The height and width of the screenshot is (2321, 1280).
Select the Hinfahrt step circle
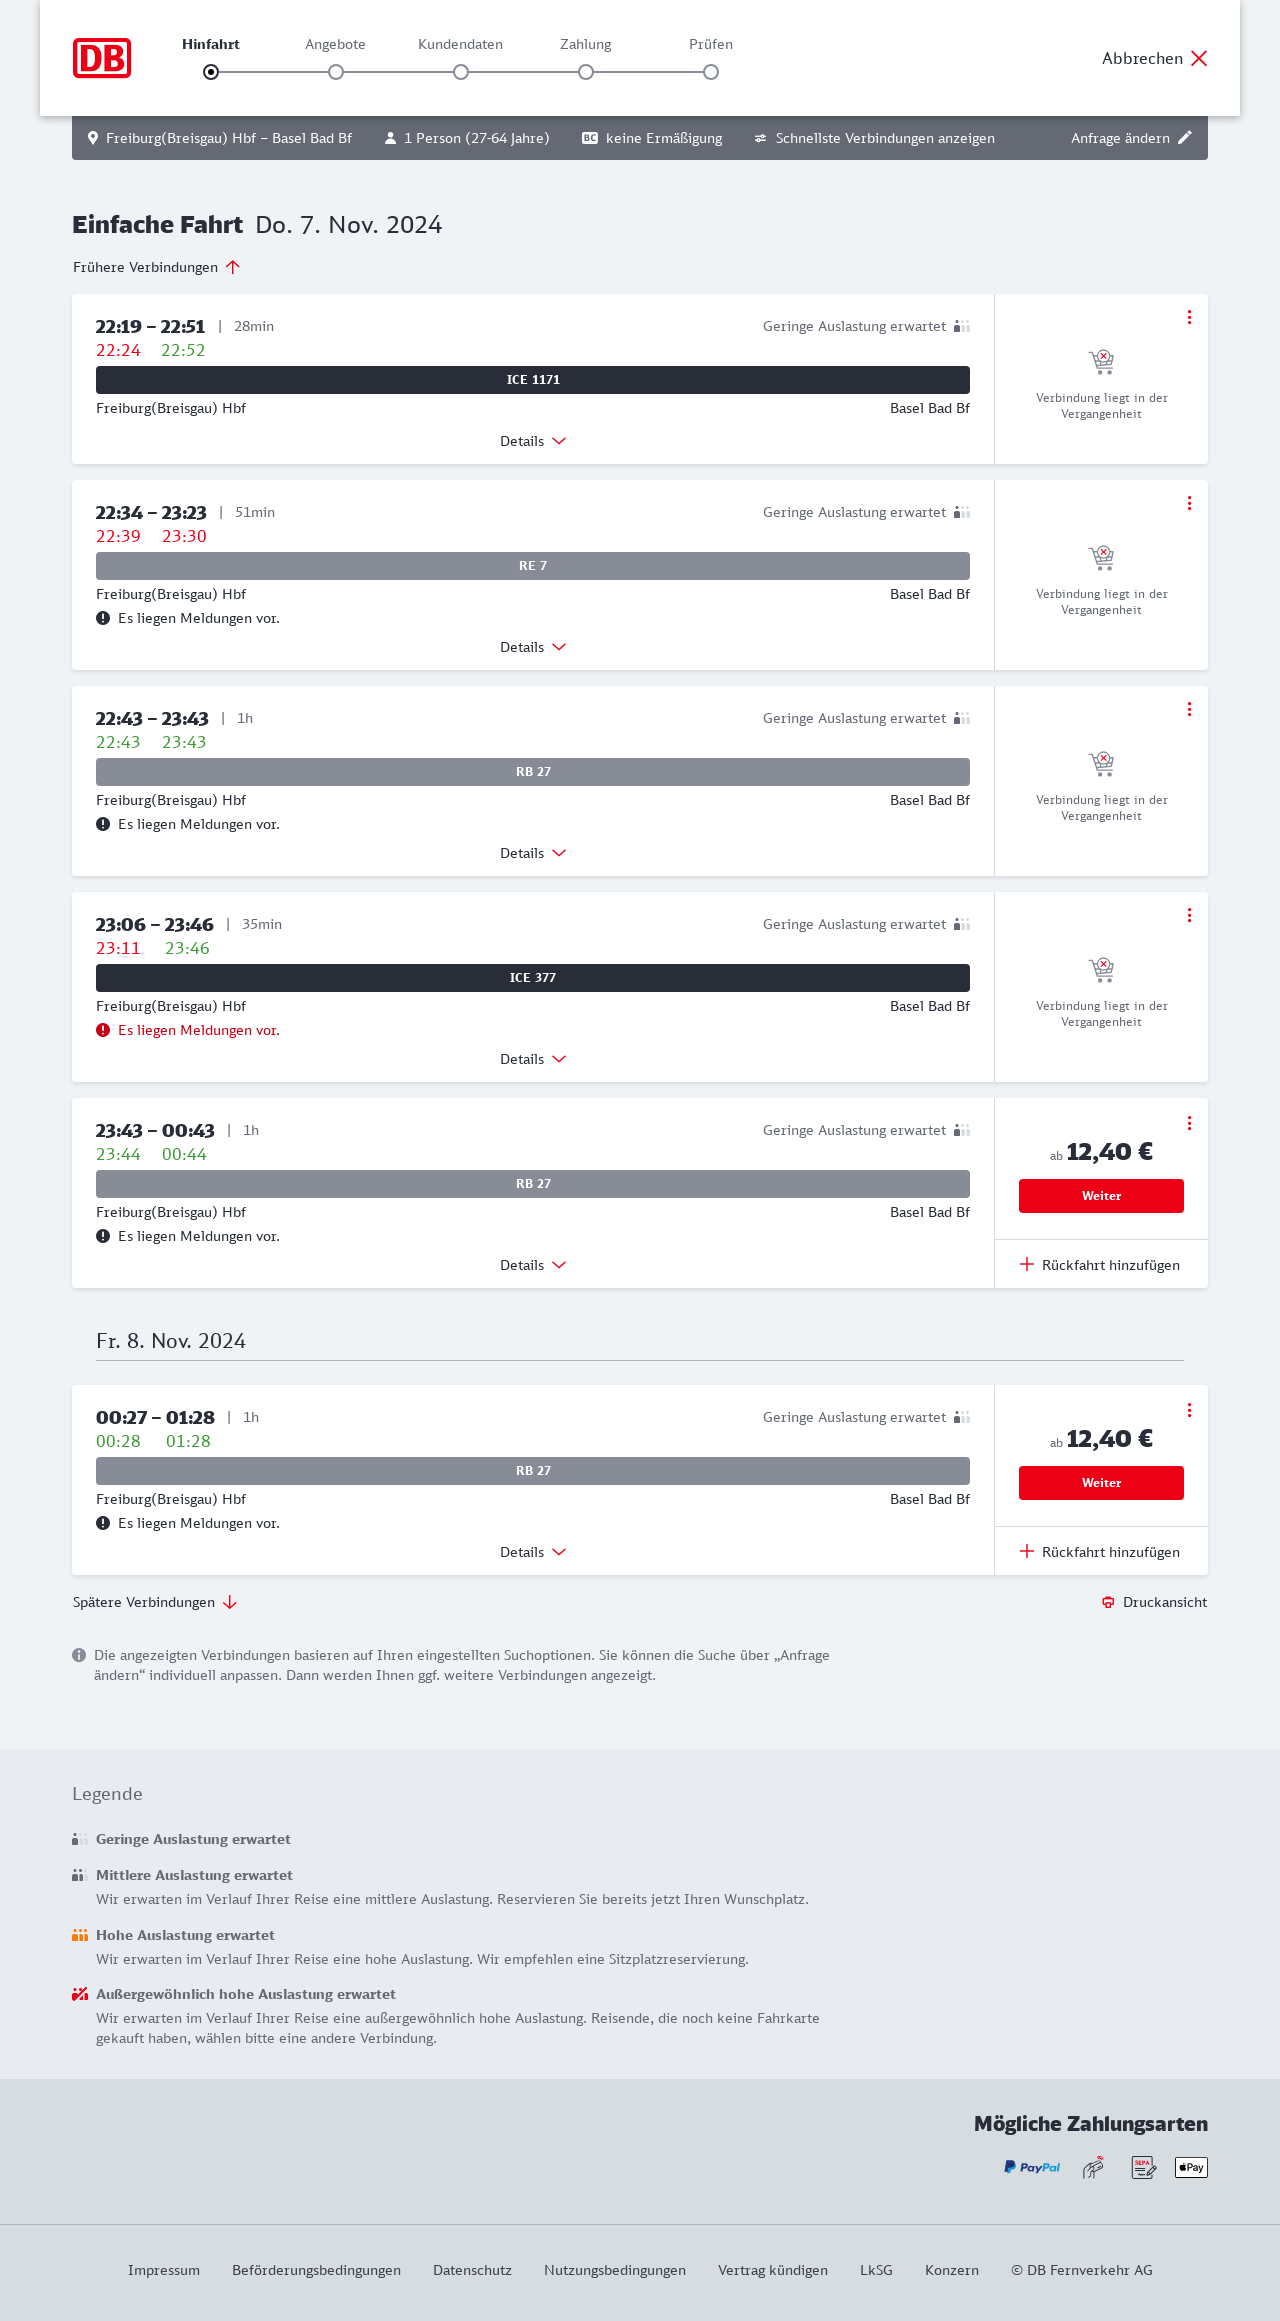pyautogui.click(x=211, y=72)
